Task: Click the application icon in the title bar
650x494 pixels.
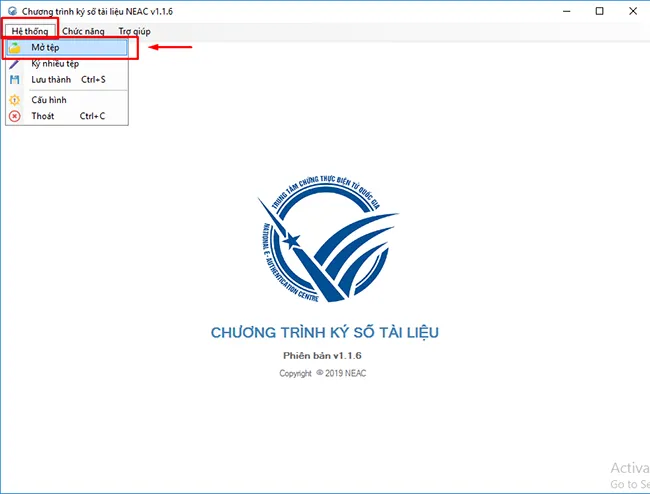Action: click(x=10, y=11)
